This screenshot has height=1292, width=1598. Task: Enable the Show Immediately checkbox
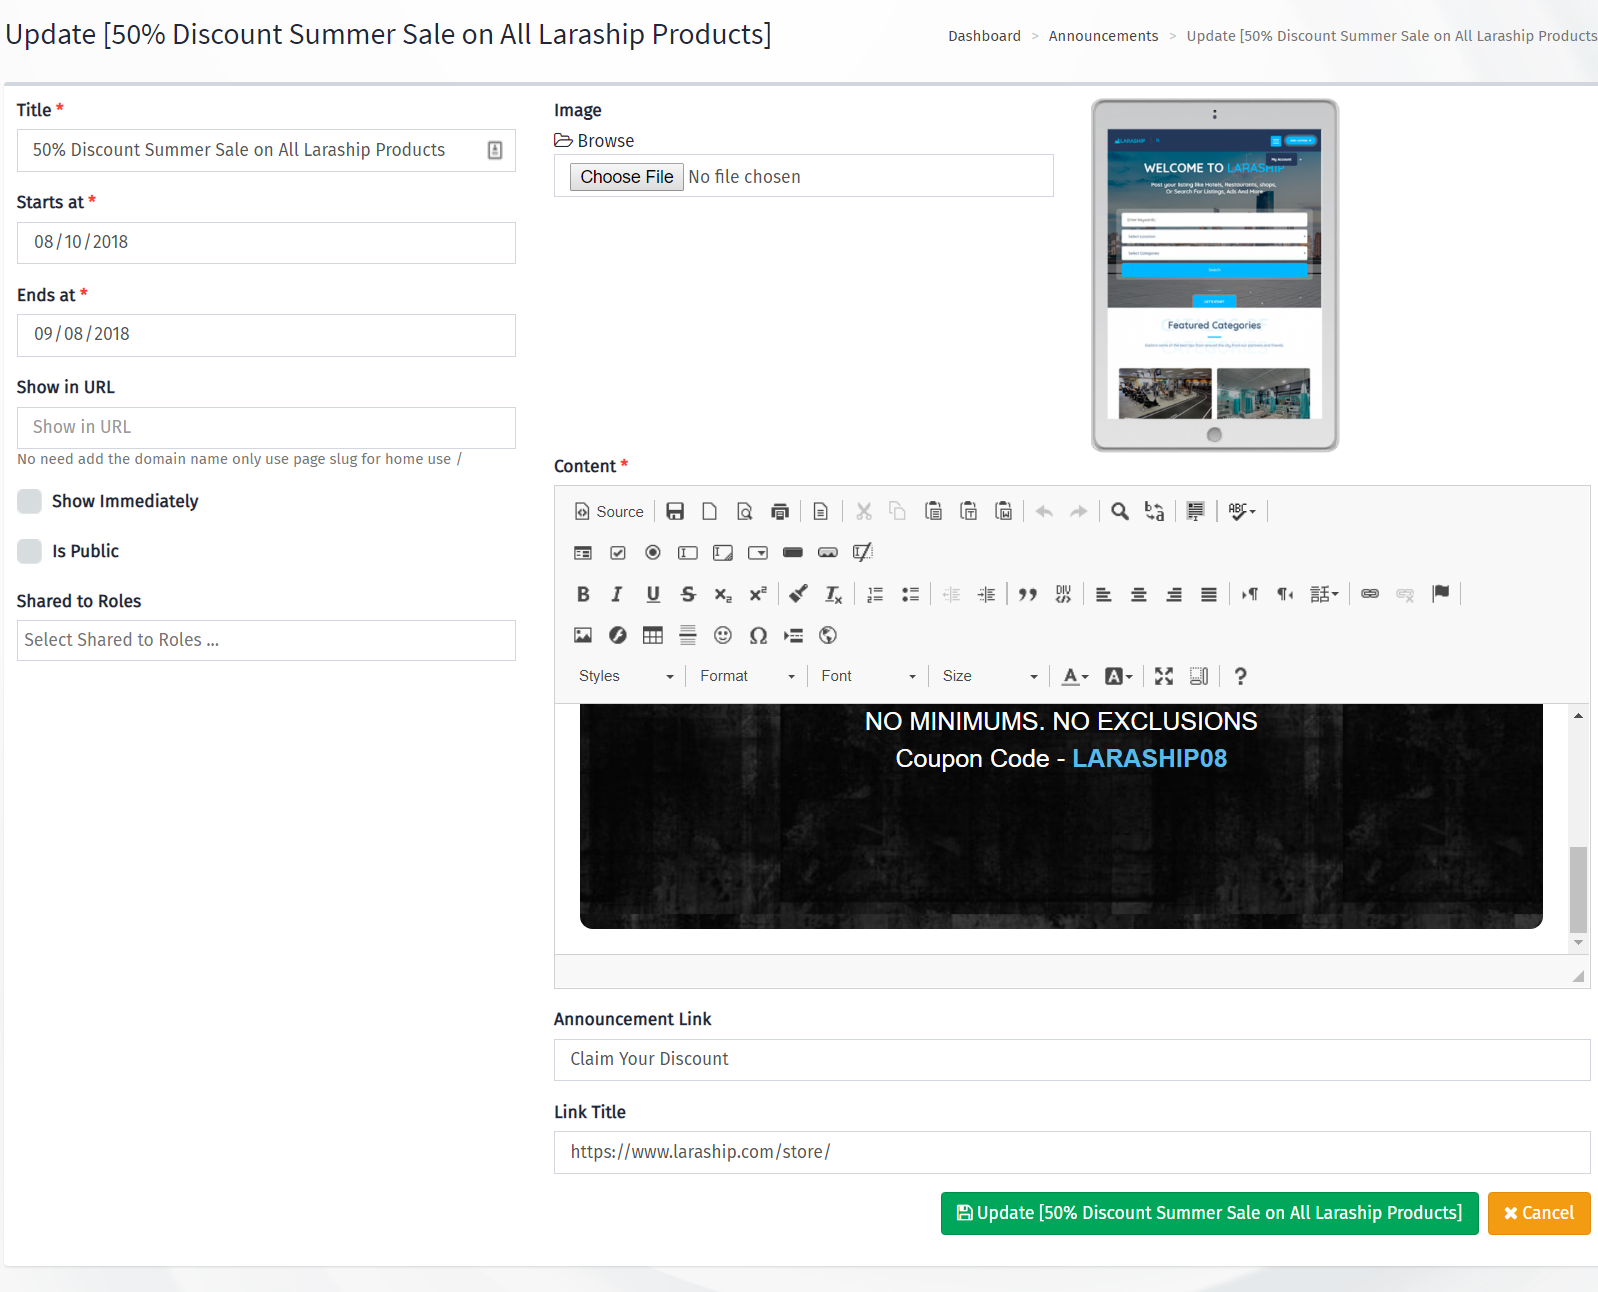[30, 501]
